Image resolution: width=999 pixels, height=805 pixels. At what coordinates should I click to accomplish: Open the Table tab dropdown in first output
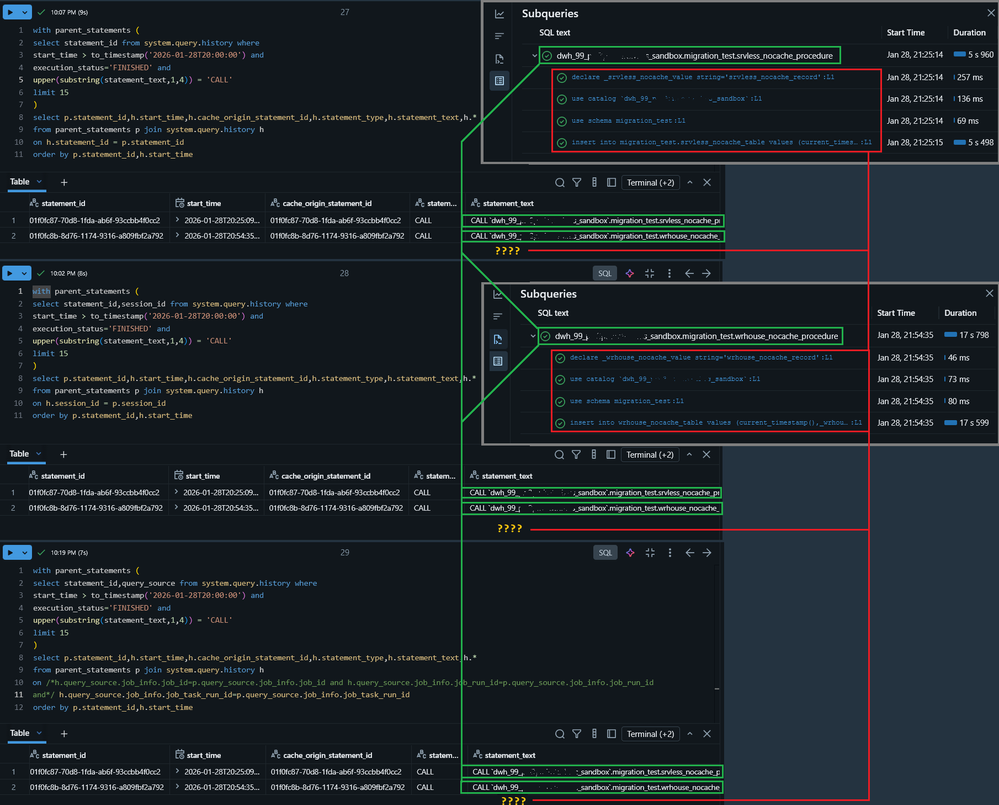40,183
